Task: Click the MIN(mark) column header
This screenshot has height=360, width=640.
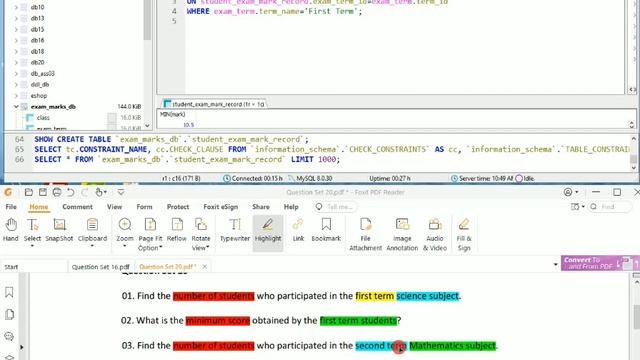Action: [x=173, y=115]
